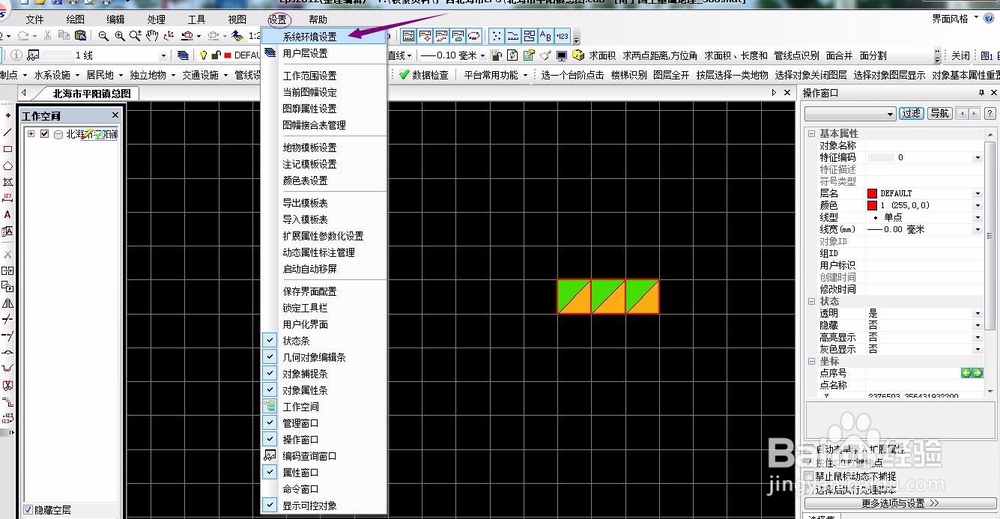Toggle the 隐藏空层 checkbox
The width and height of the screenshot is (1000, 519).
(x=28, y=509)
